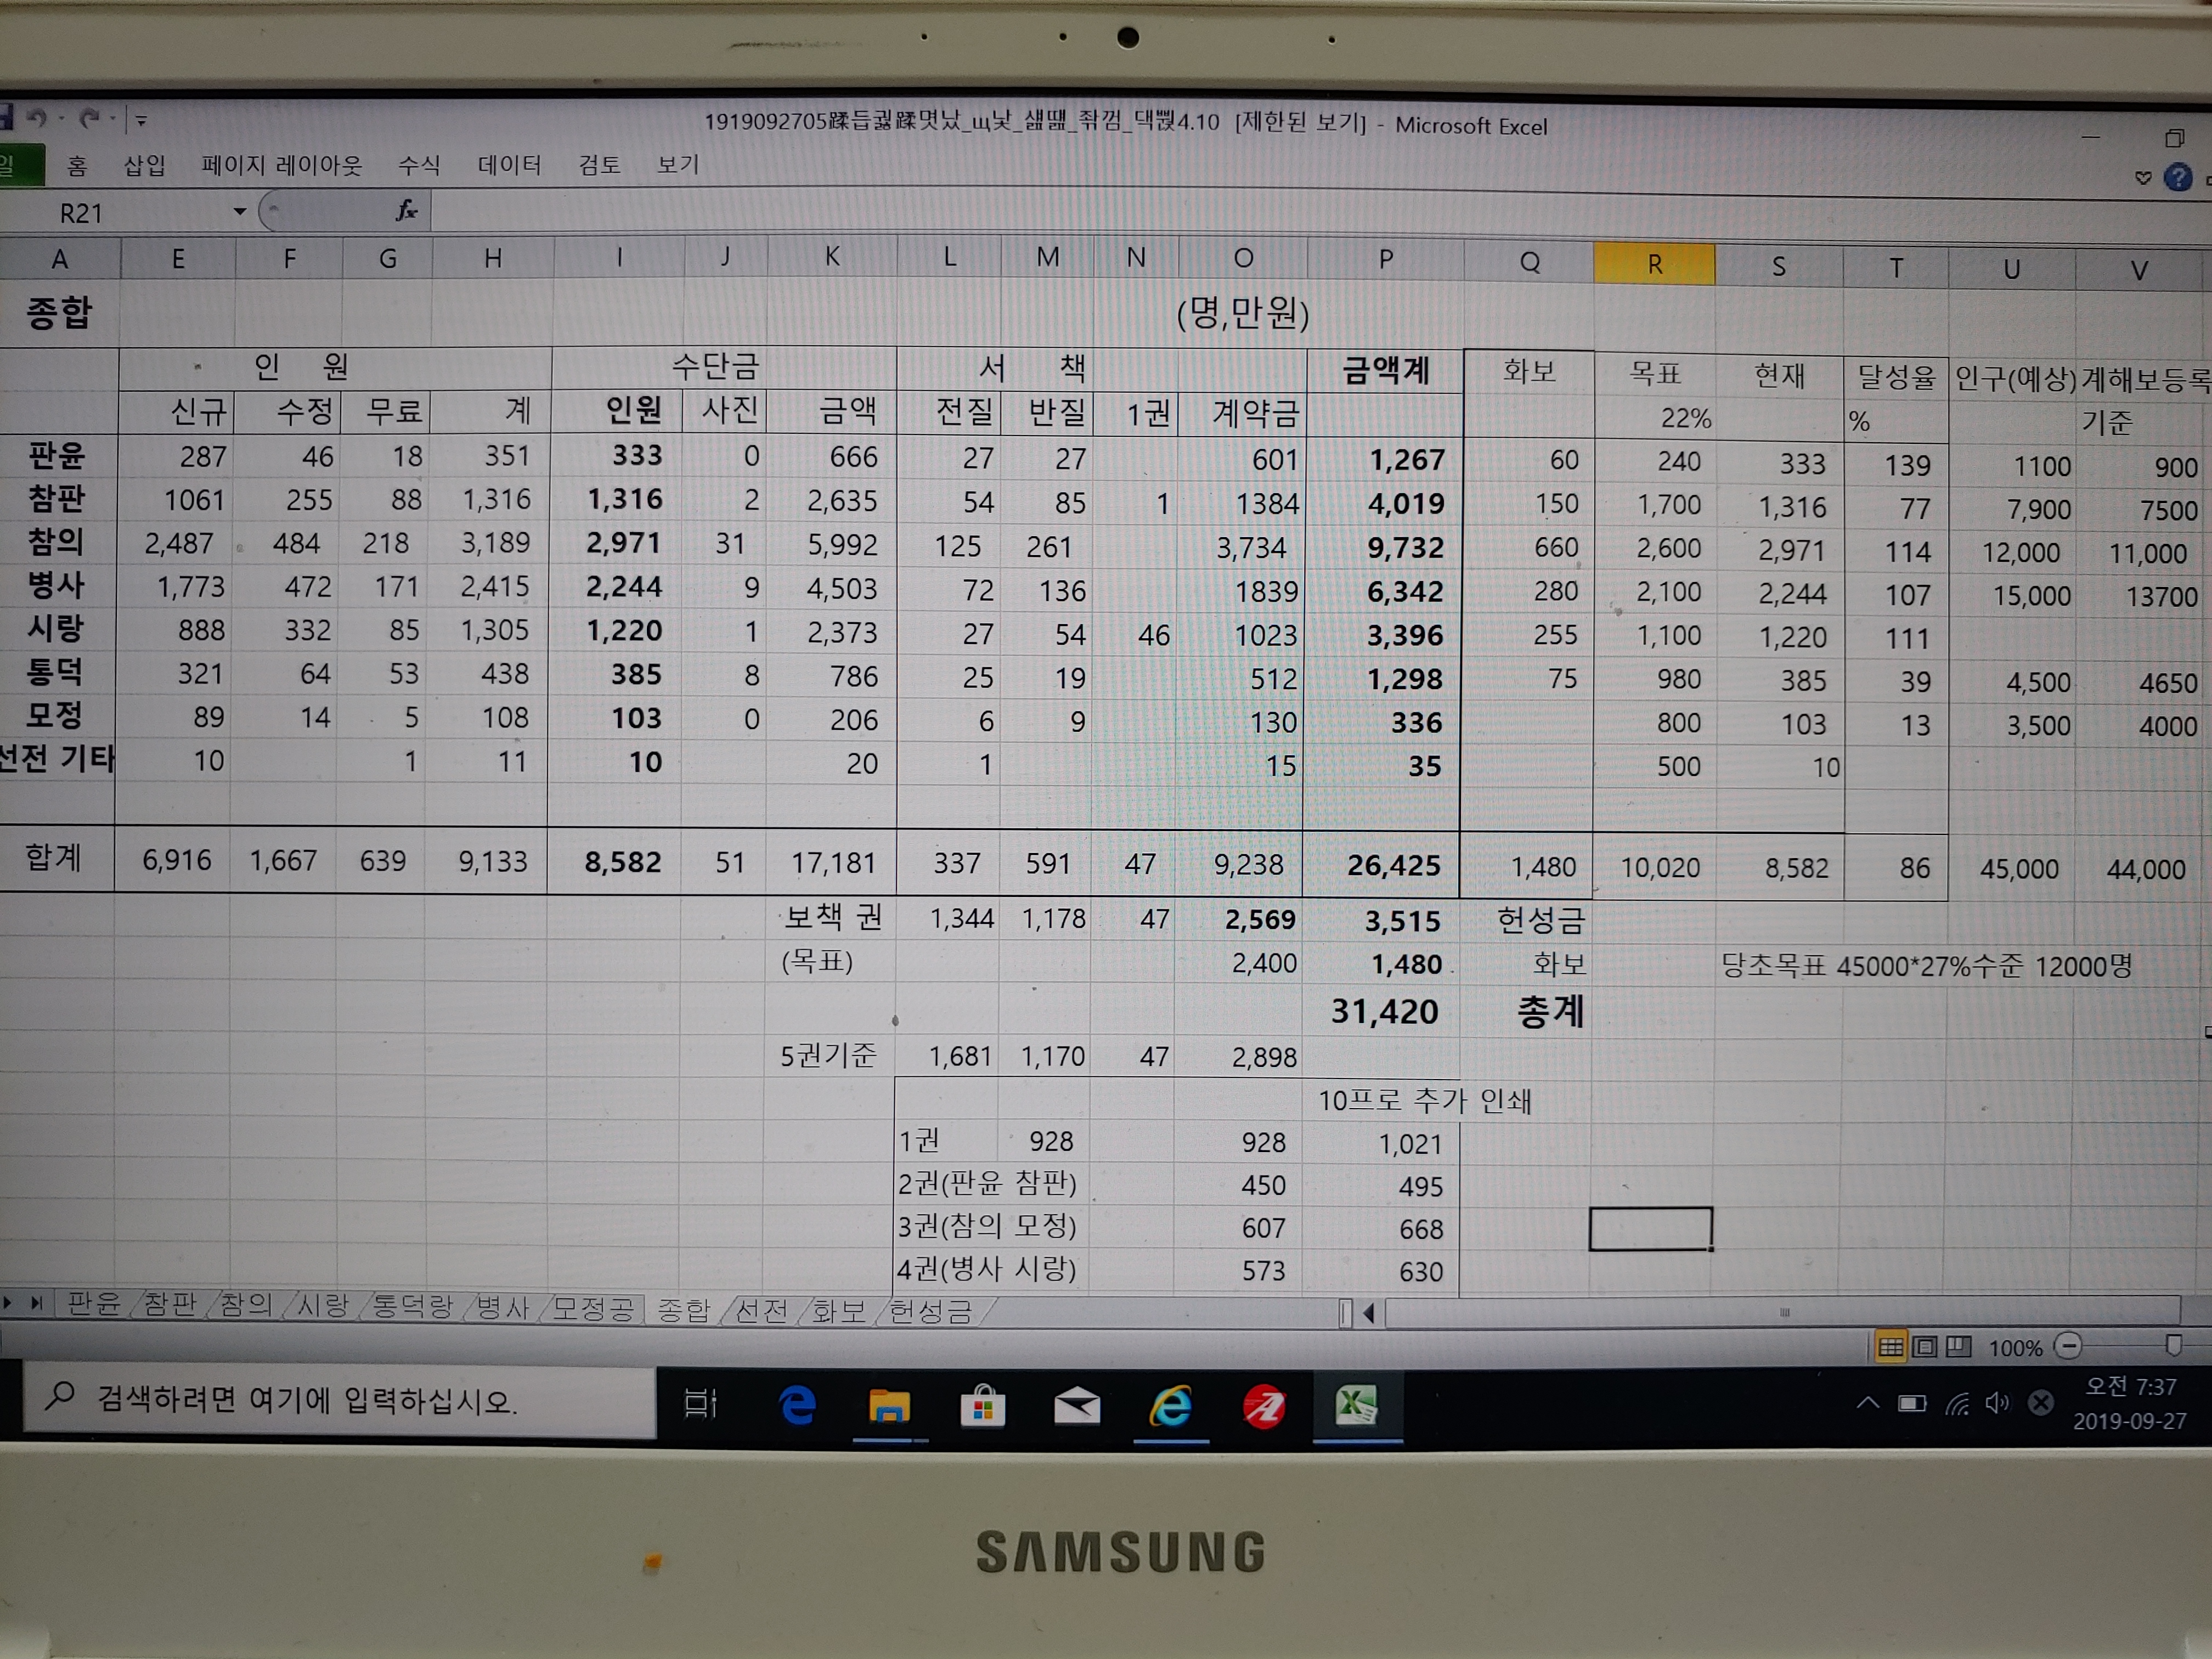
Task: Open the red ALZip icon on taskbar
Action: (1263, 1407)
